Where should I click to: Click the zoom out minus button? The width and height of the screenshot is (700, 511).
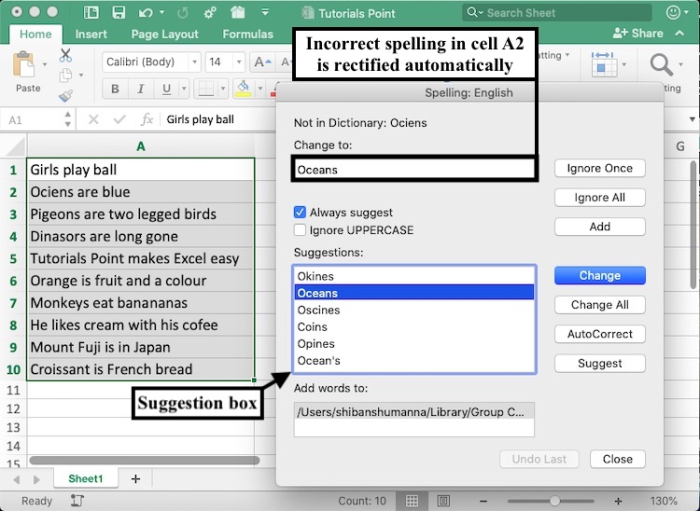point(483,501)
